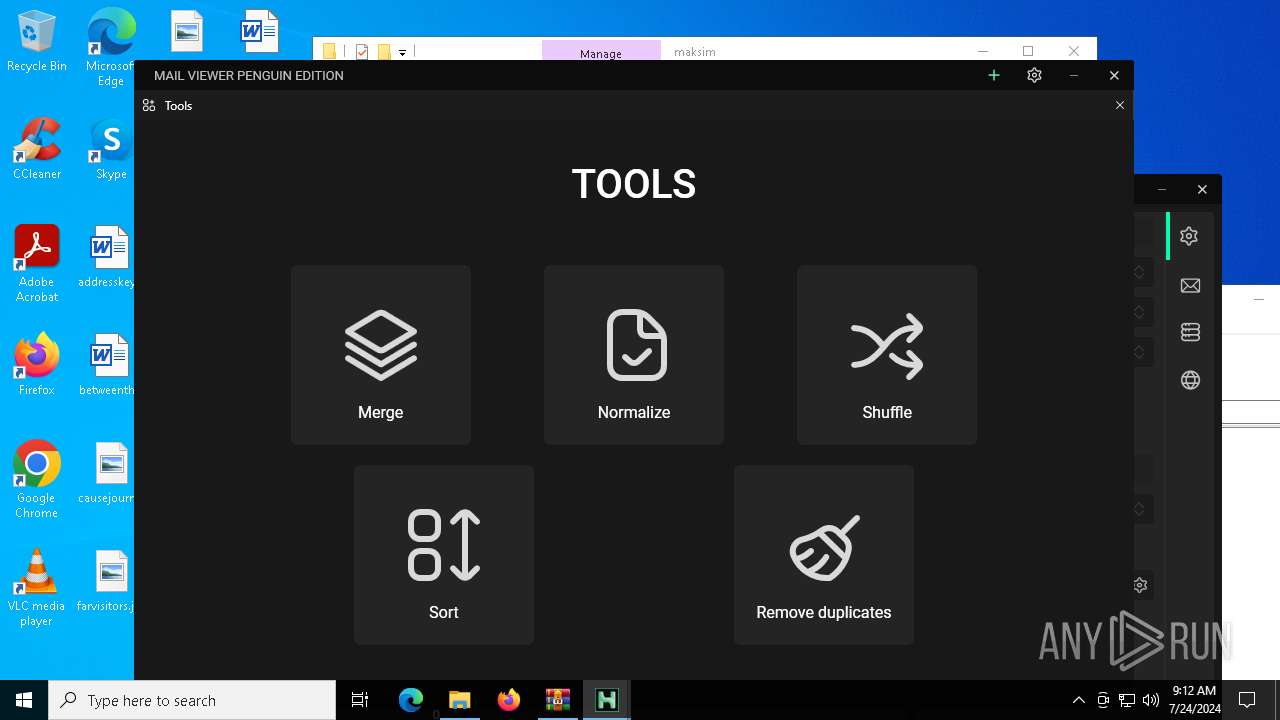Open the notification center
The height and width of the screenshot is (720, 1280).
coord(1247,700)
